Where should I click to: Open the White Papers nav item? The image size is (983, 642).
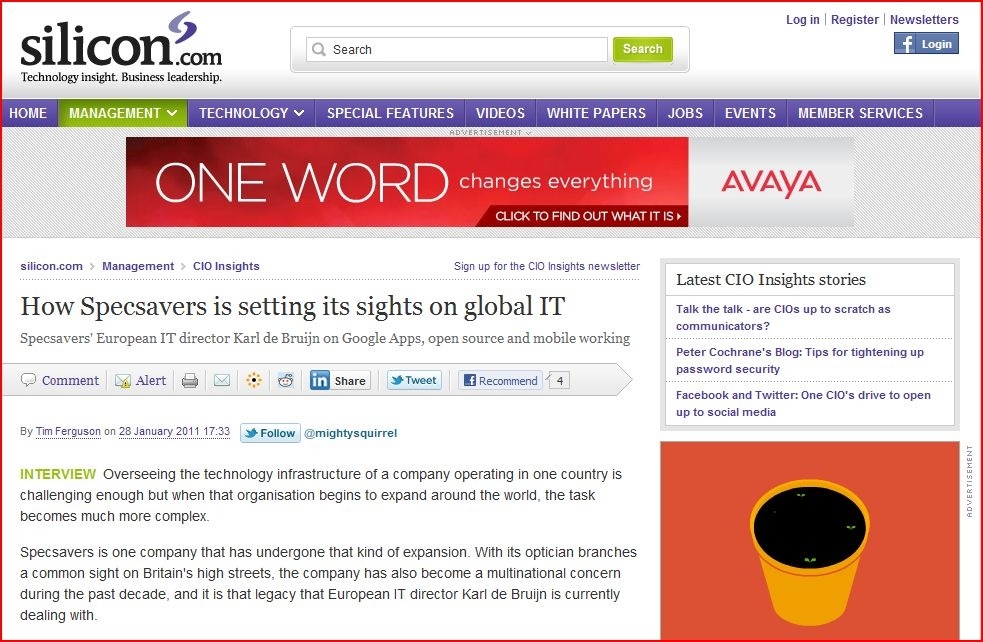tap(596, 113)
